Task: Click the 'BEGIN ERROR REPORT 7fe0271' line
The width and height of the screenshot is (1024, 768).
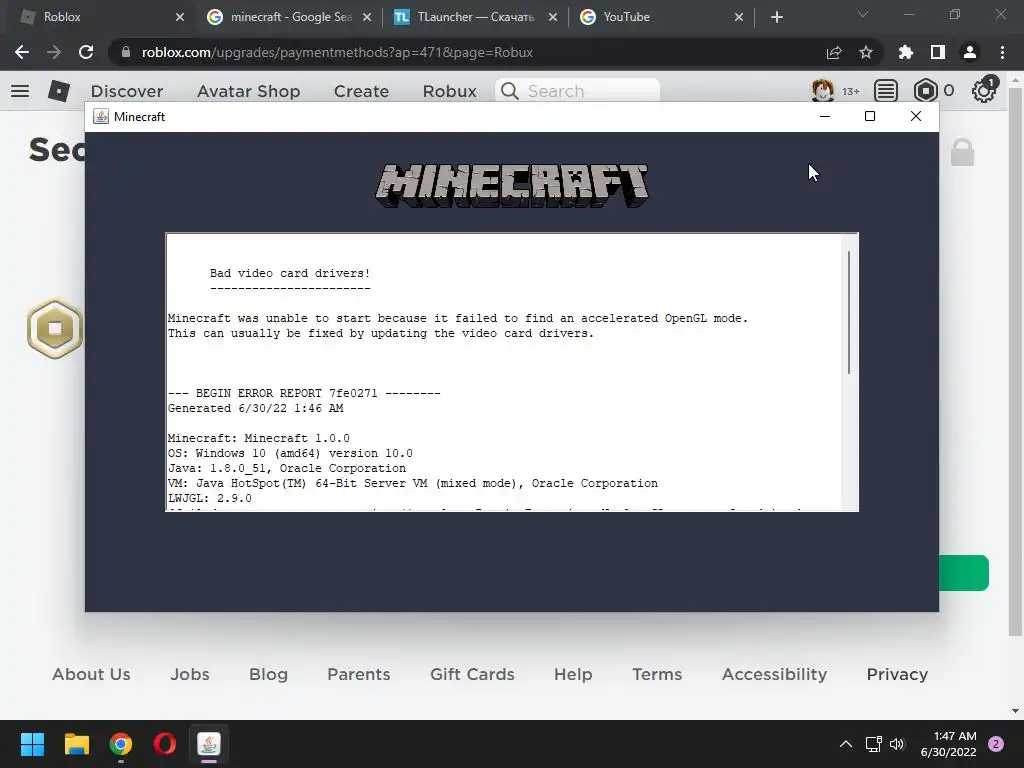Action: pyautogui.click(x=304, y=393)
